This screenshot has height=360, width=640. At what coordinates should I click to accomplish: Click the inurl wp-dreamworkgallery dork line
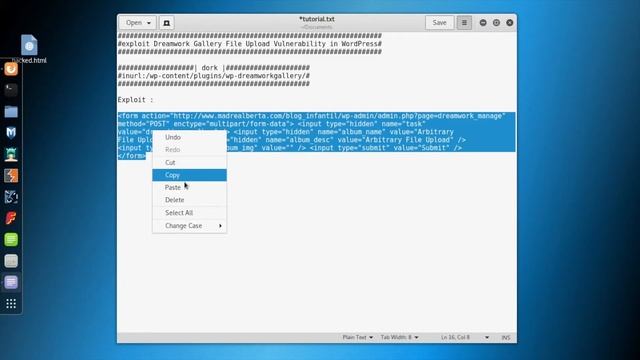[213, 76]
